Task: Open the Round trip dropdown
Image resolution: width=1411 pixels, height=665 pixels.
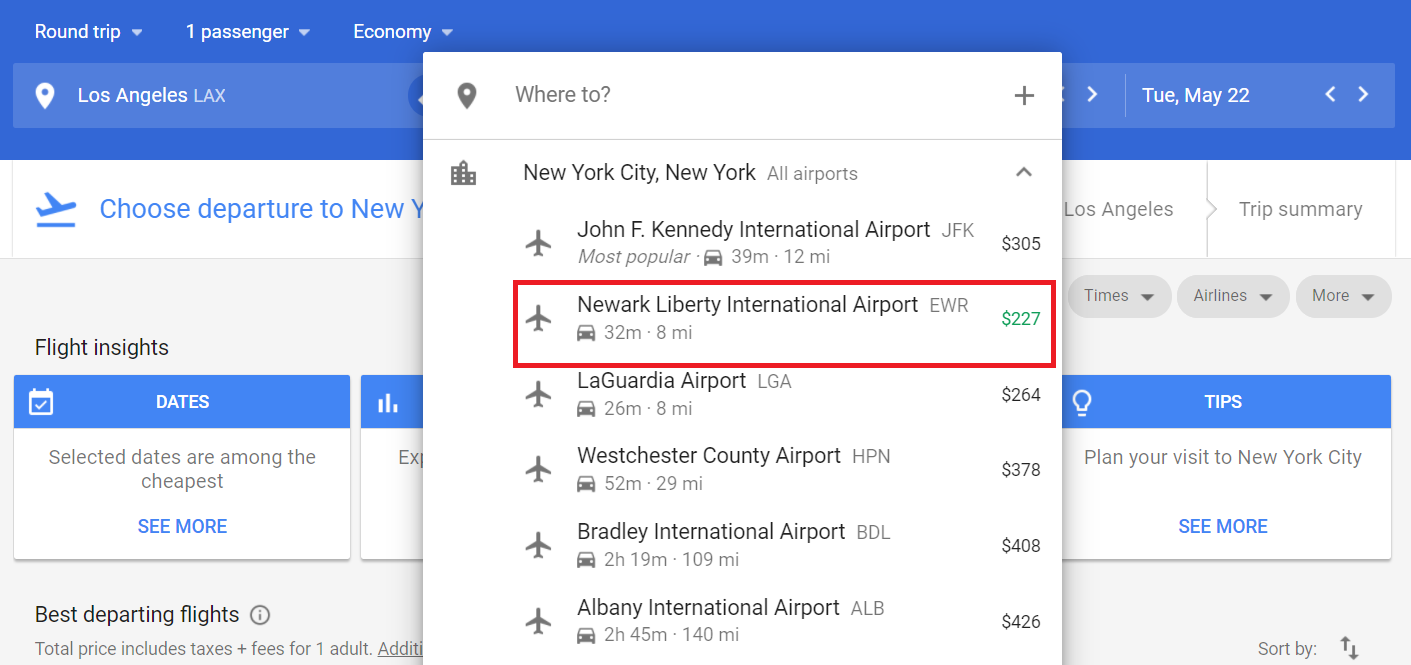Action: pos(88,32)
